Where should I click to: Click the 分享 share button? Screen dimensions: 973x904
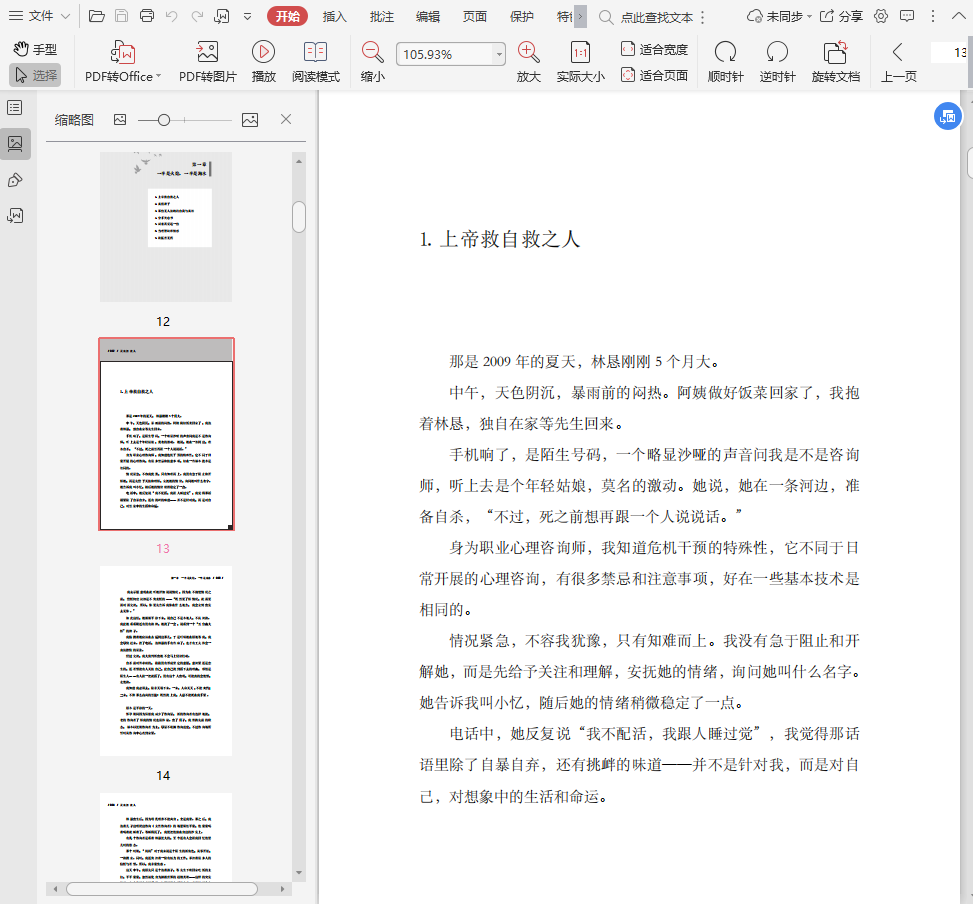(x=841, y=16)
